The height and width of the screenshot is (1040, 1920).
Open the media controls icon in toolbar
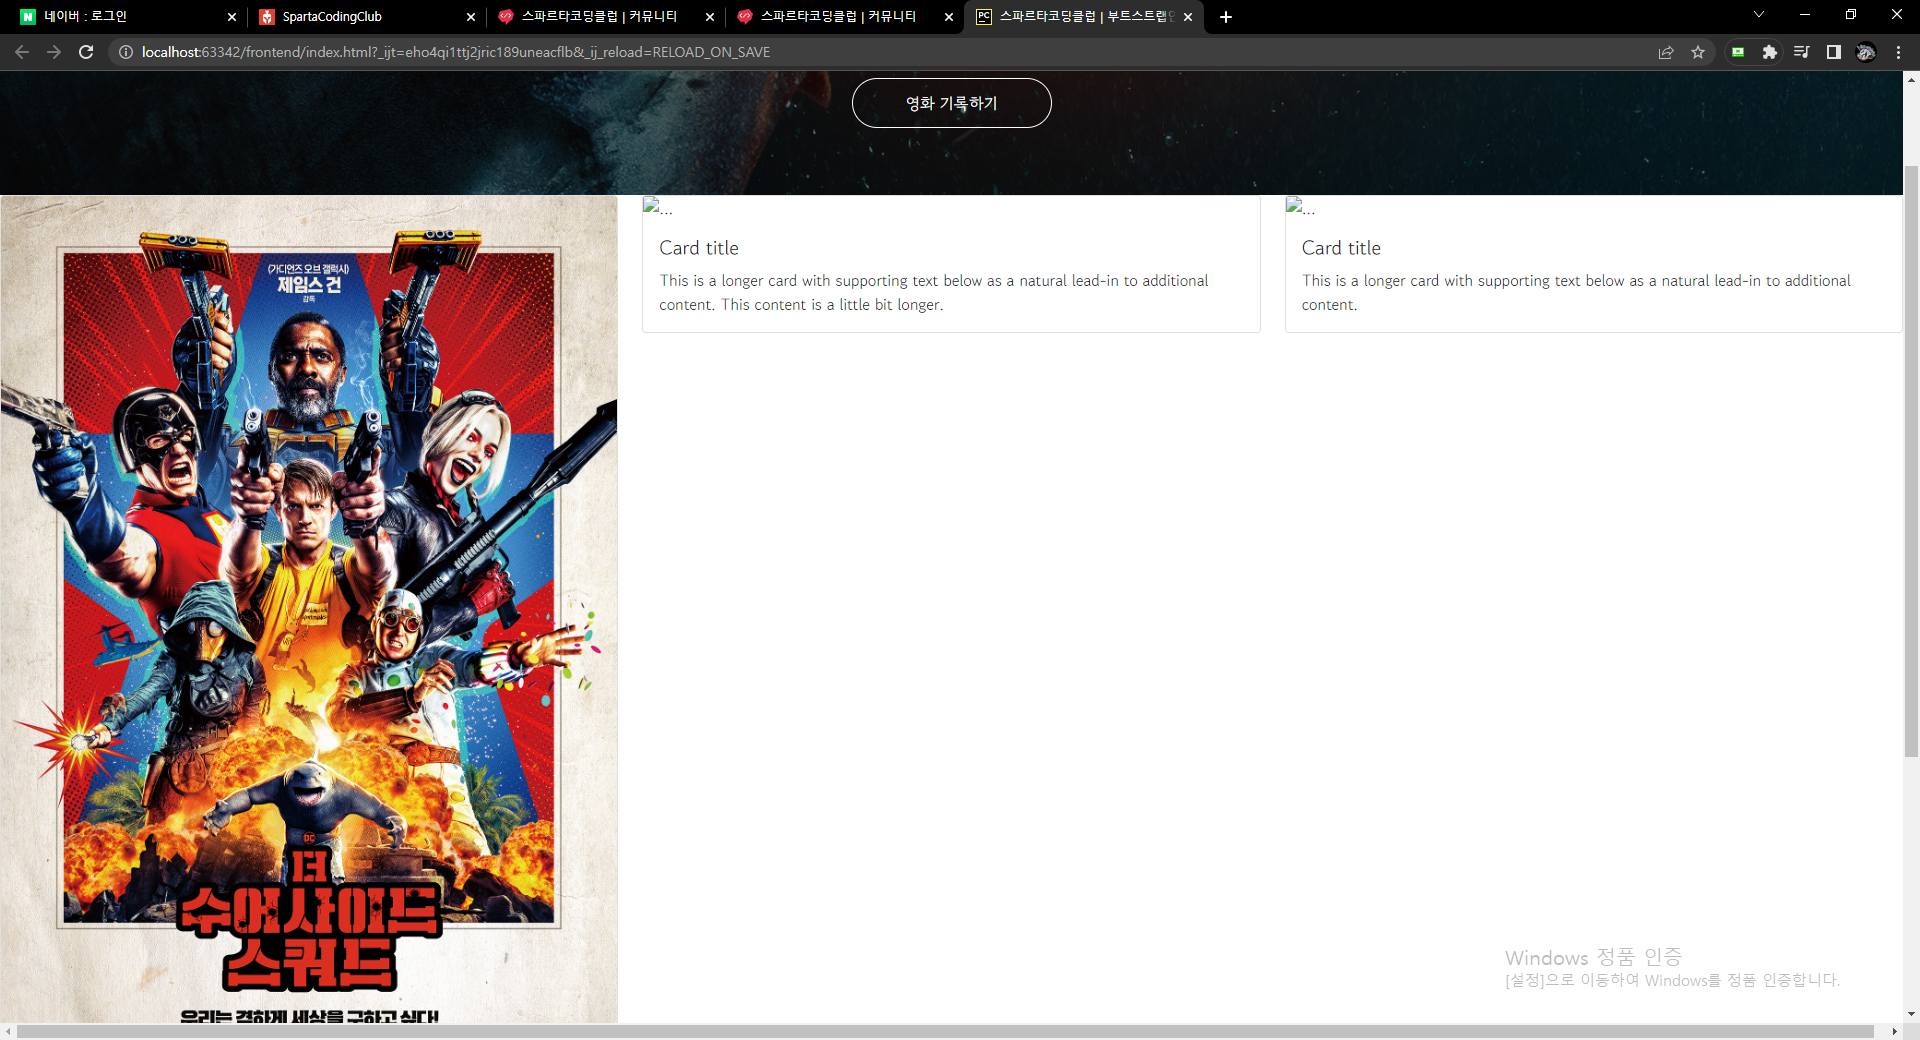coord(1802,52)
